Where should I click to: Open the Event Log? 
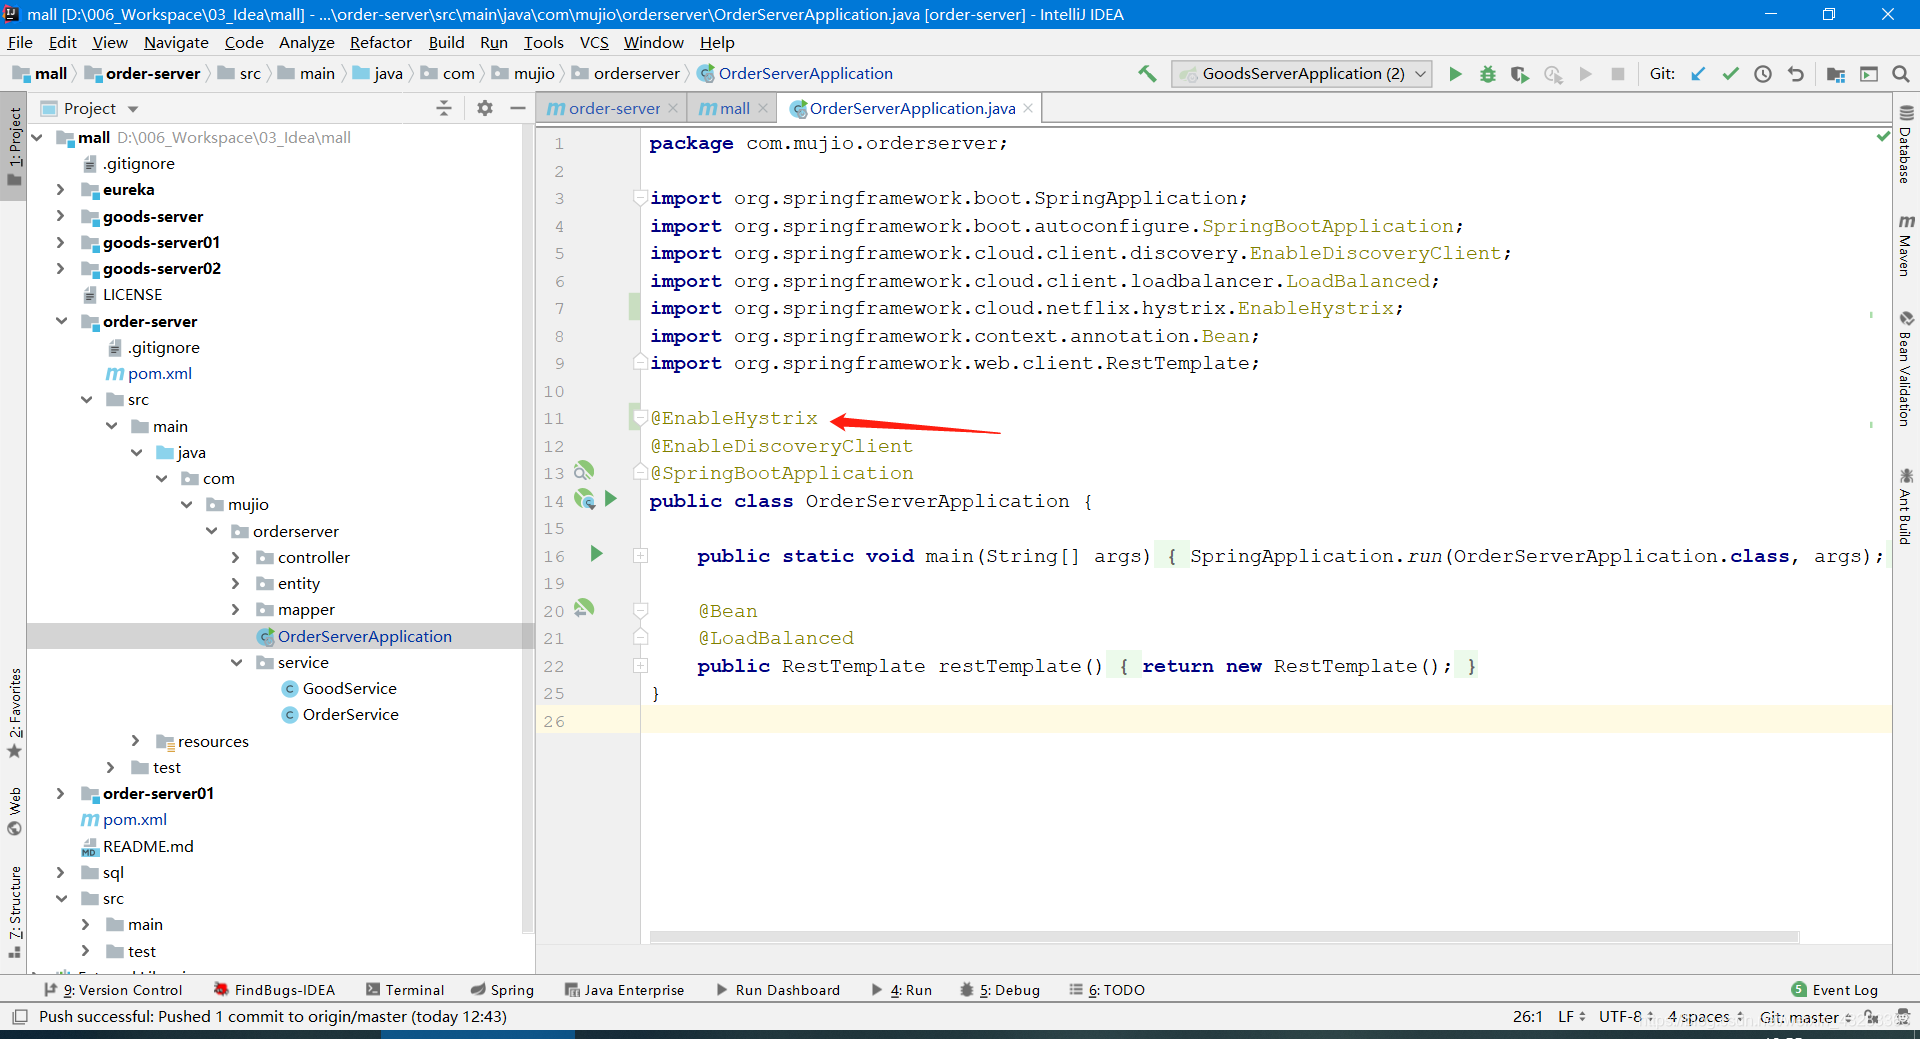tap(1835, 990)
